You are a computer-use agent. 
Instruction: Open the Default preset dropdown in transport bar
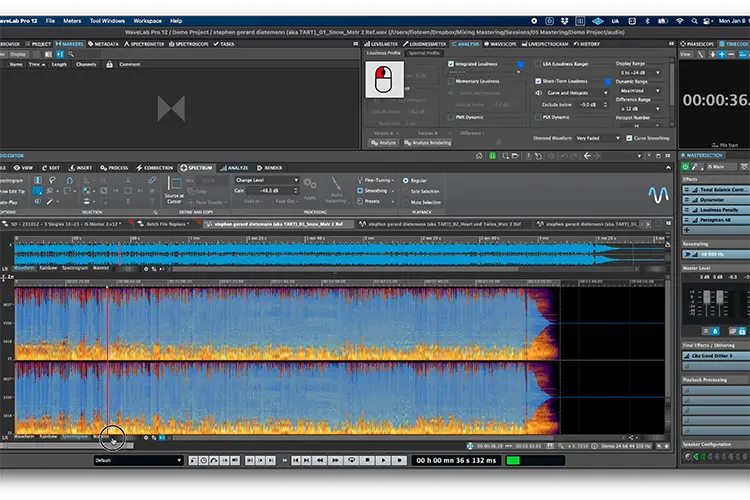(x=138, y=460)
